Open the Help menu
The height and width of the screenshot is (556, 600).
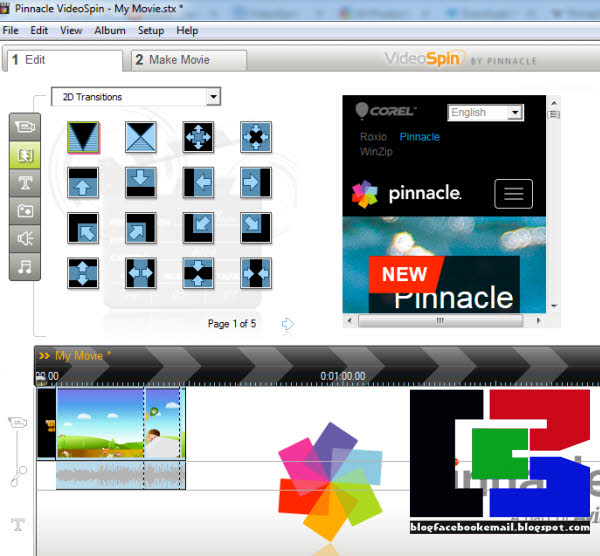click(x=187, y=31)
